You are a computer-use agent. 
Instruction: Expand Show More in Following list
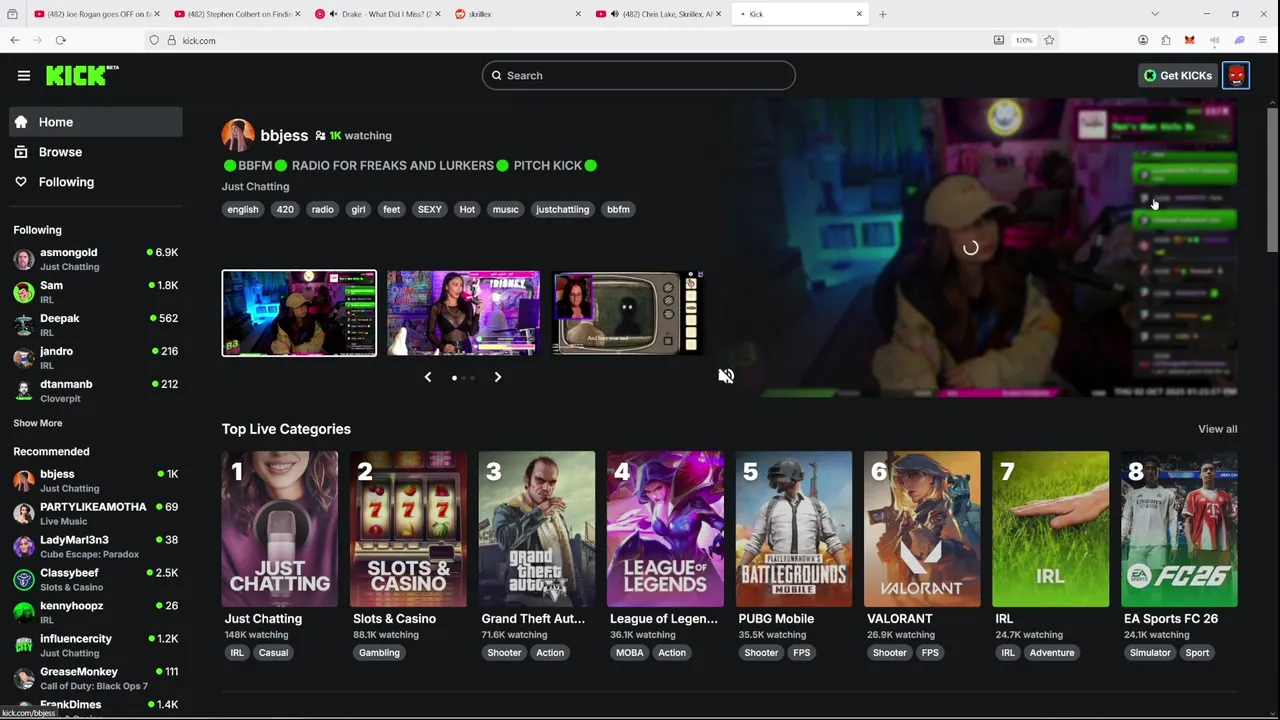[x=38, y=423]
